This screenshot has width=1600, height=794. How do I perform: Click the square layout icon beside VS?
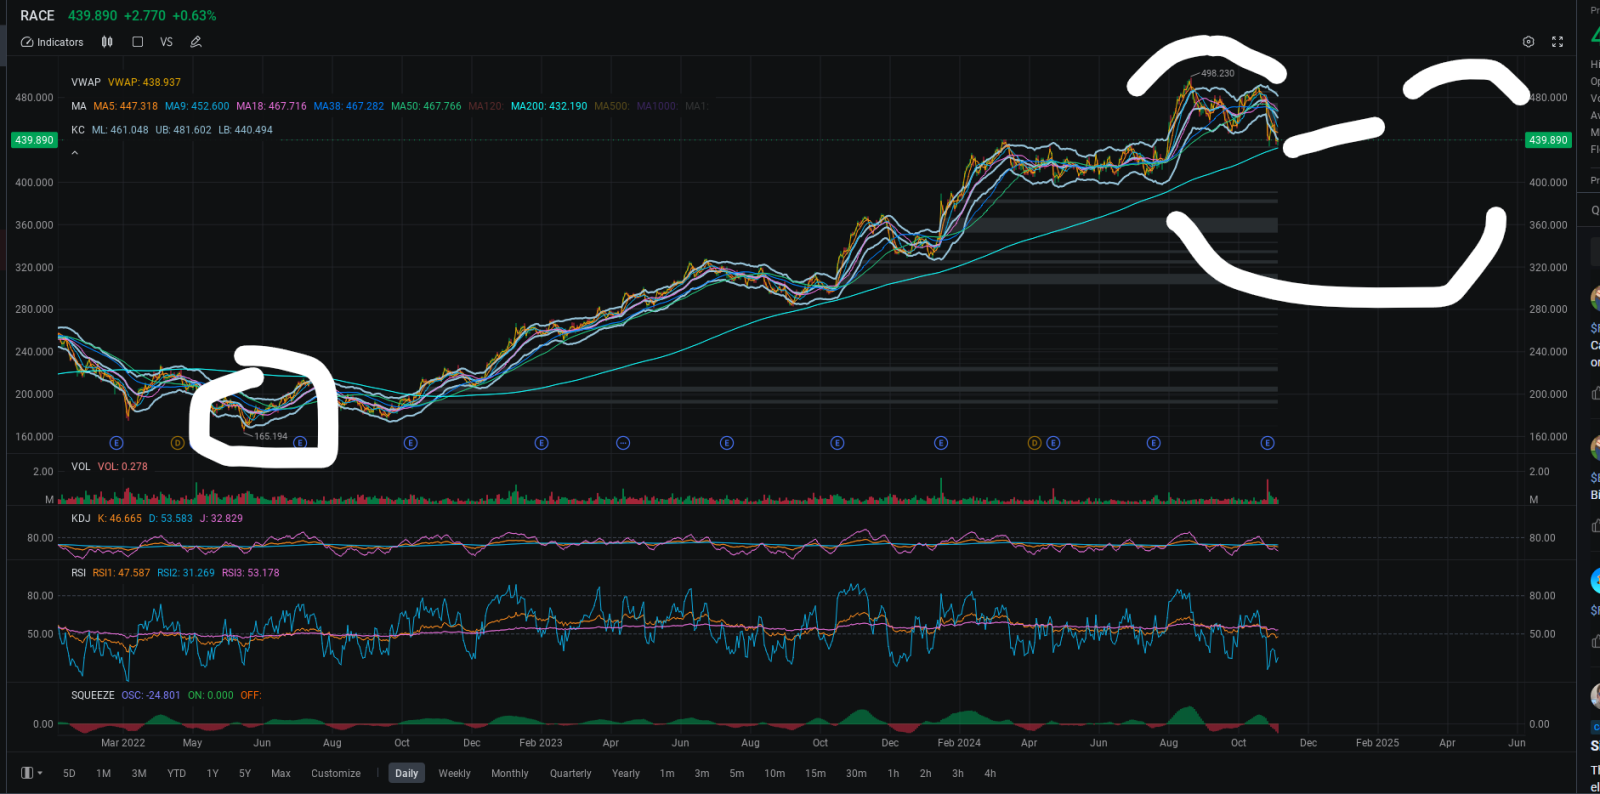(138, 42)
